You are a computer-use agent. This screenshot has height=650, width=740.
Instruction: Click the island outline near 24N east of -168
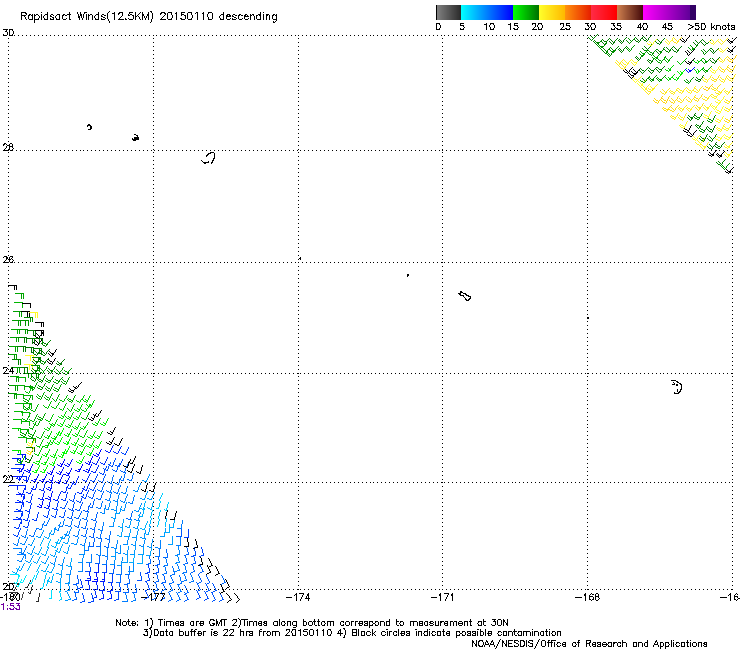677,387
